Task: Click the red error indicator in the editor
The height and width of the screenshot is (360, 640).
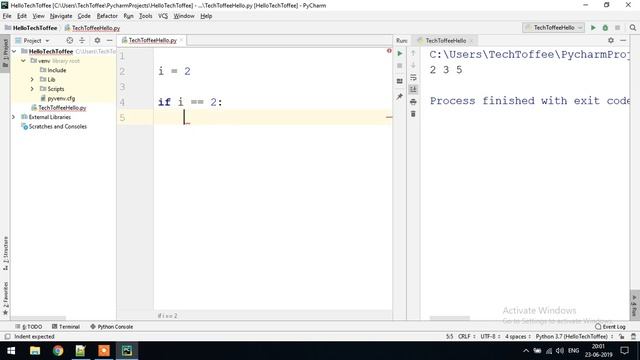Action: 389,51
